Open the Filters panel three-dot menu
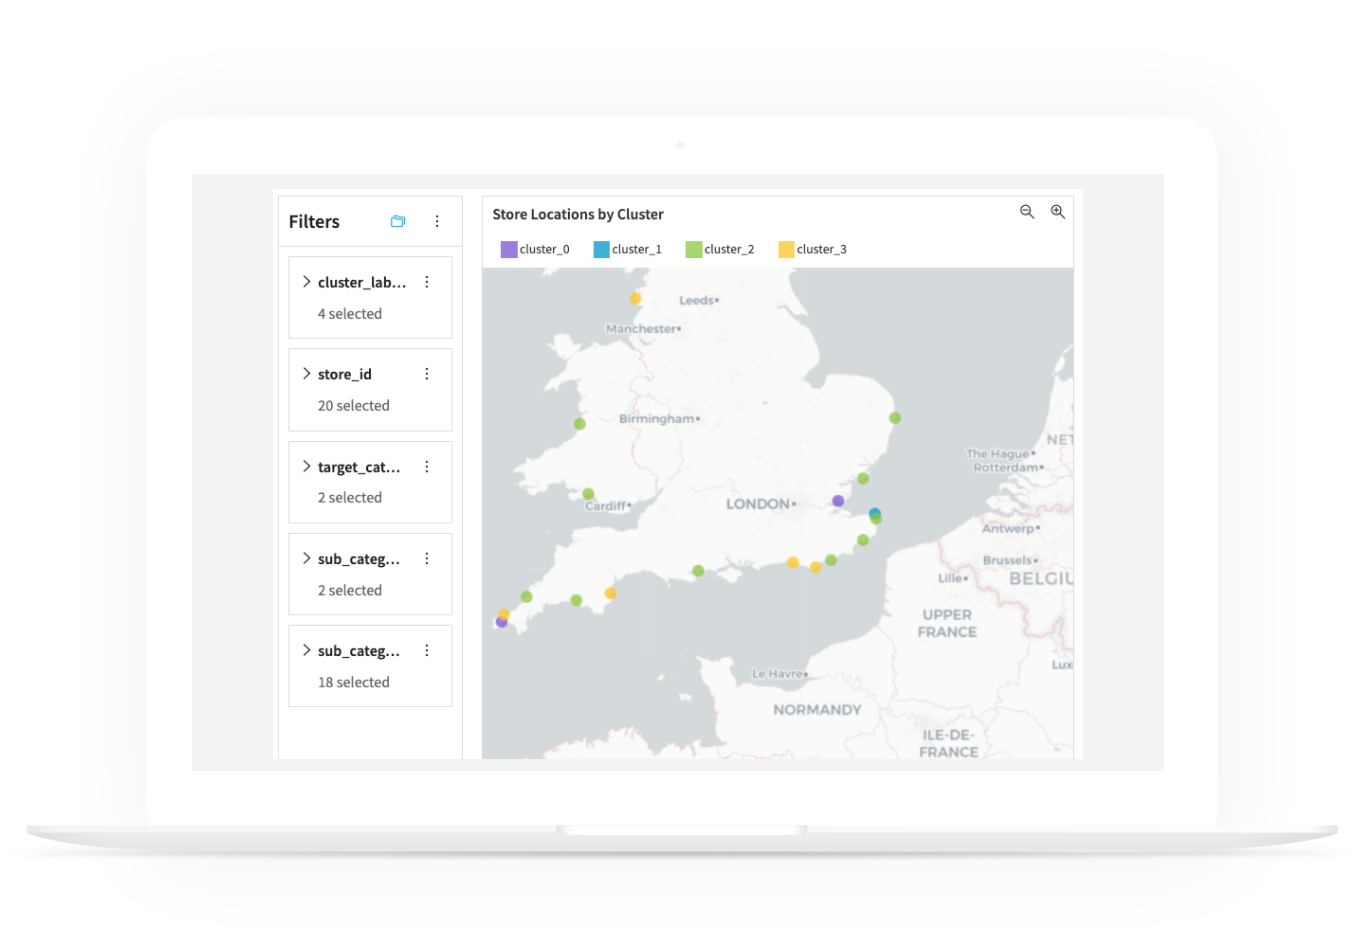The width and height of the screenshot is (1366, 930). click(437, 221)
